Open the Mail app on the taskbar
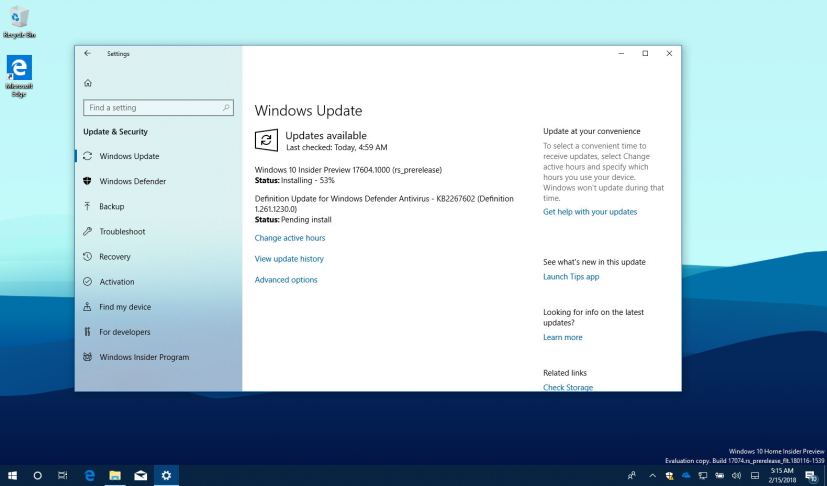The image size is (827, 486). pyautogui.click(x=140, y=475)
